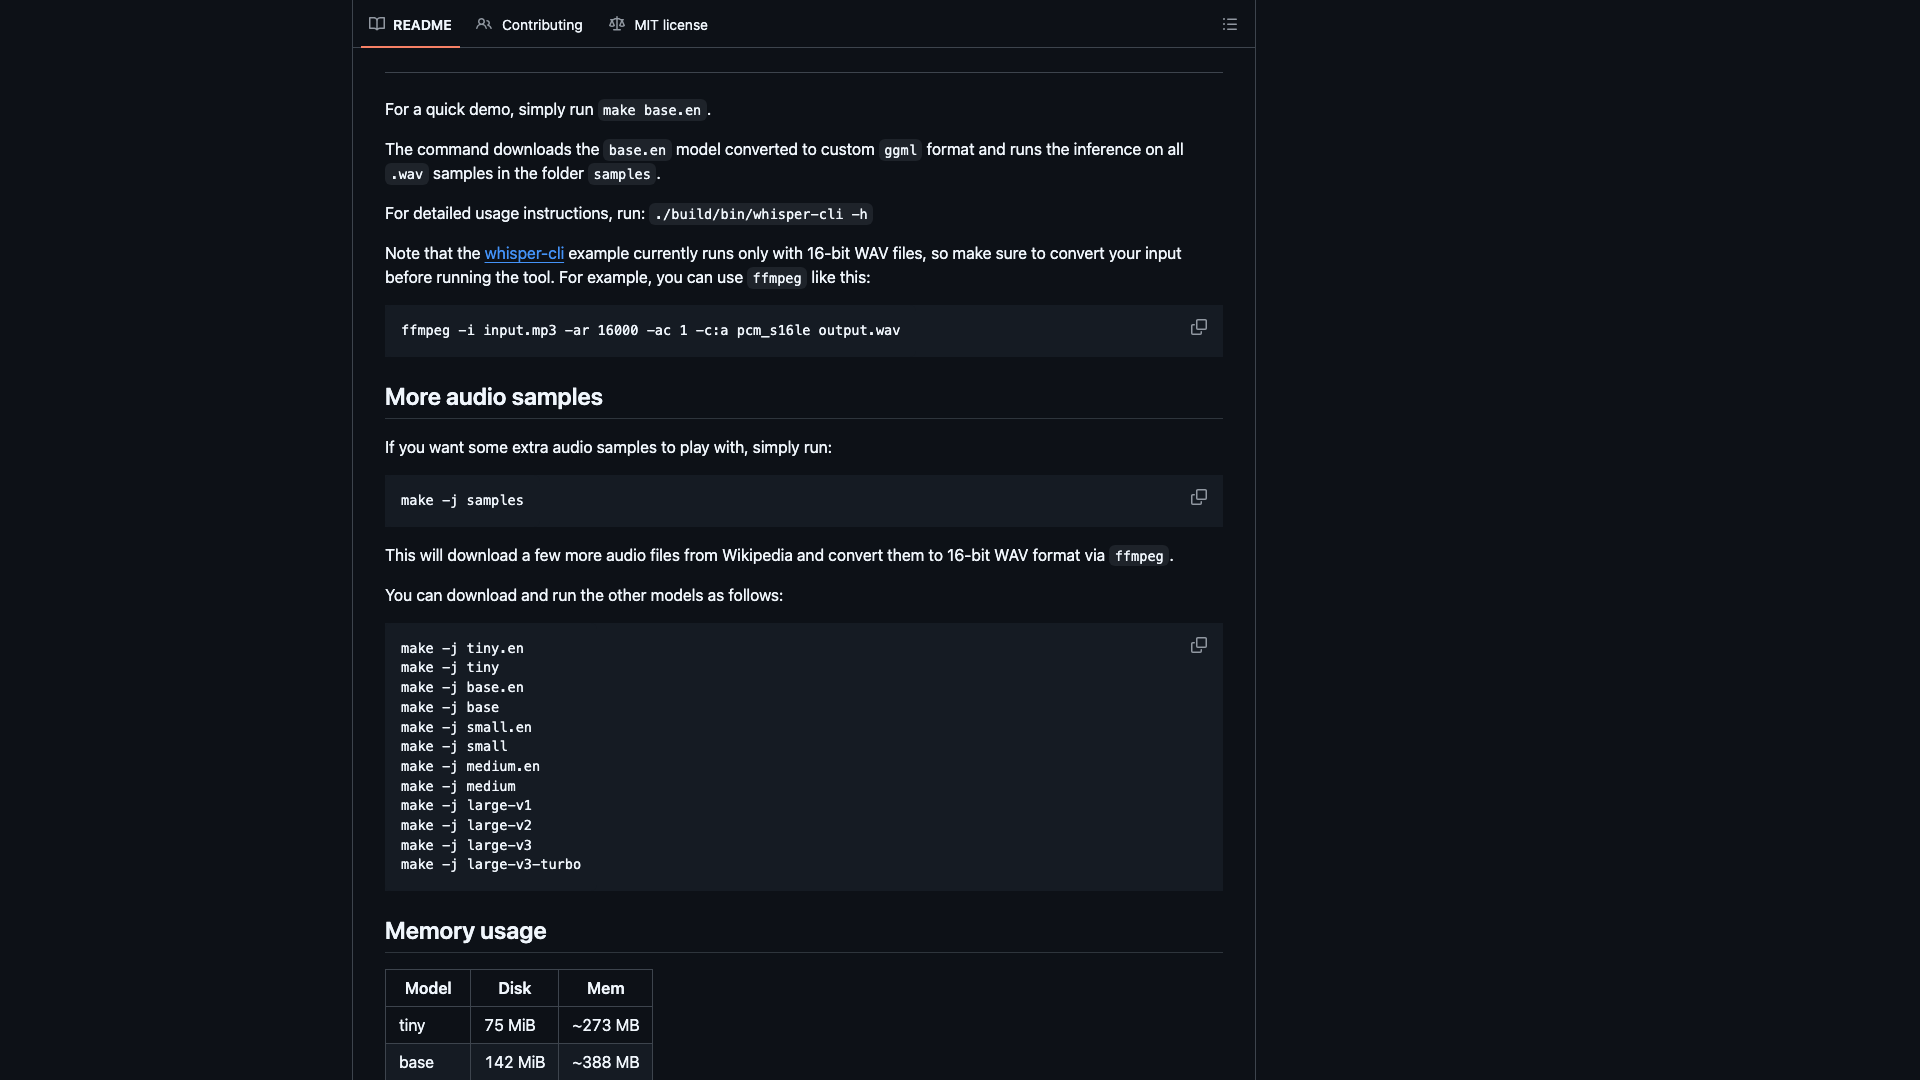Click the 'base.en' inline code in paragraph
This screenshot has width=1920, height=1080.
coord(637,150)
